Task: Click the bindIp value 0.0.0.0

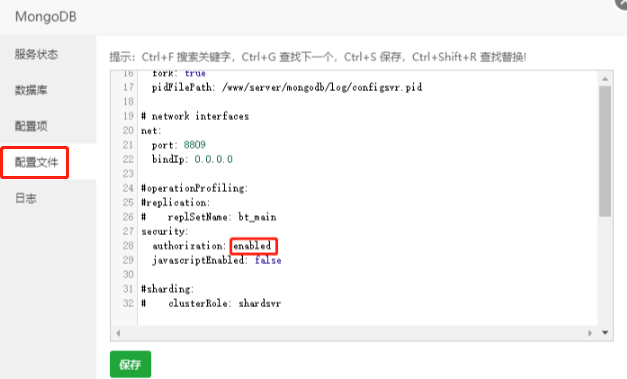Action: tap(214, 159)
